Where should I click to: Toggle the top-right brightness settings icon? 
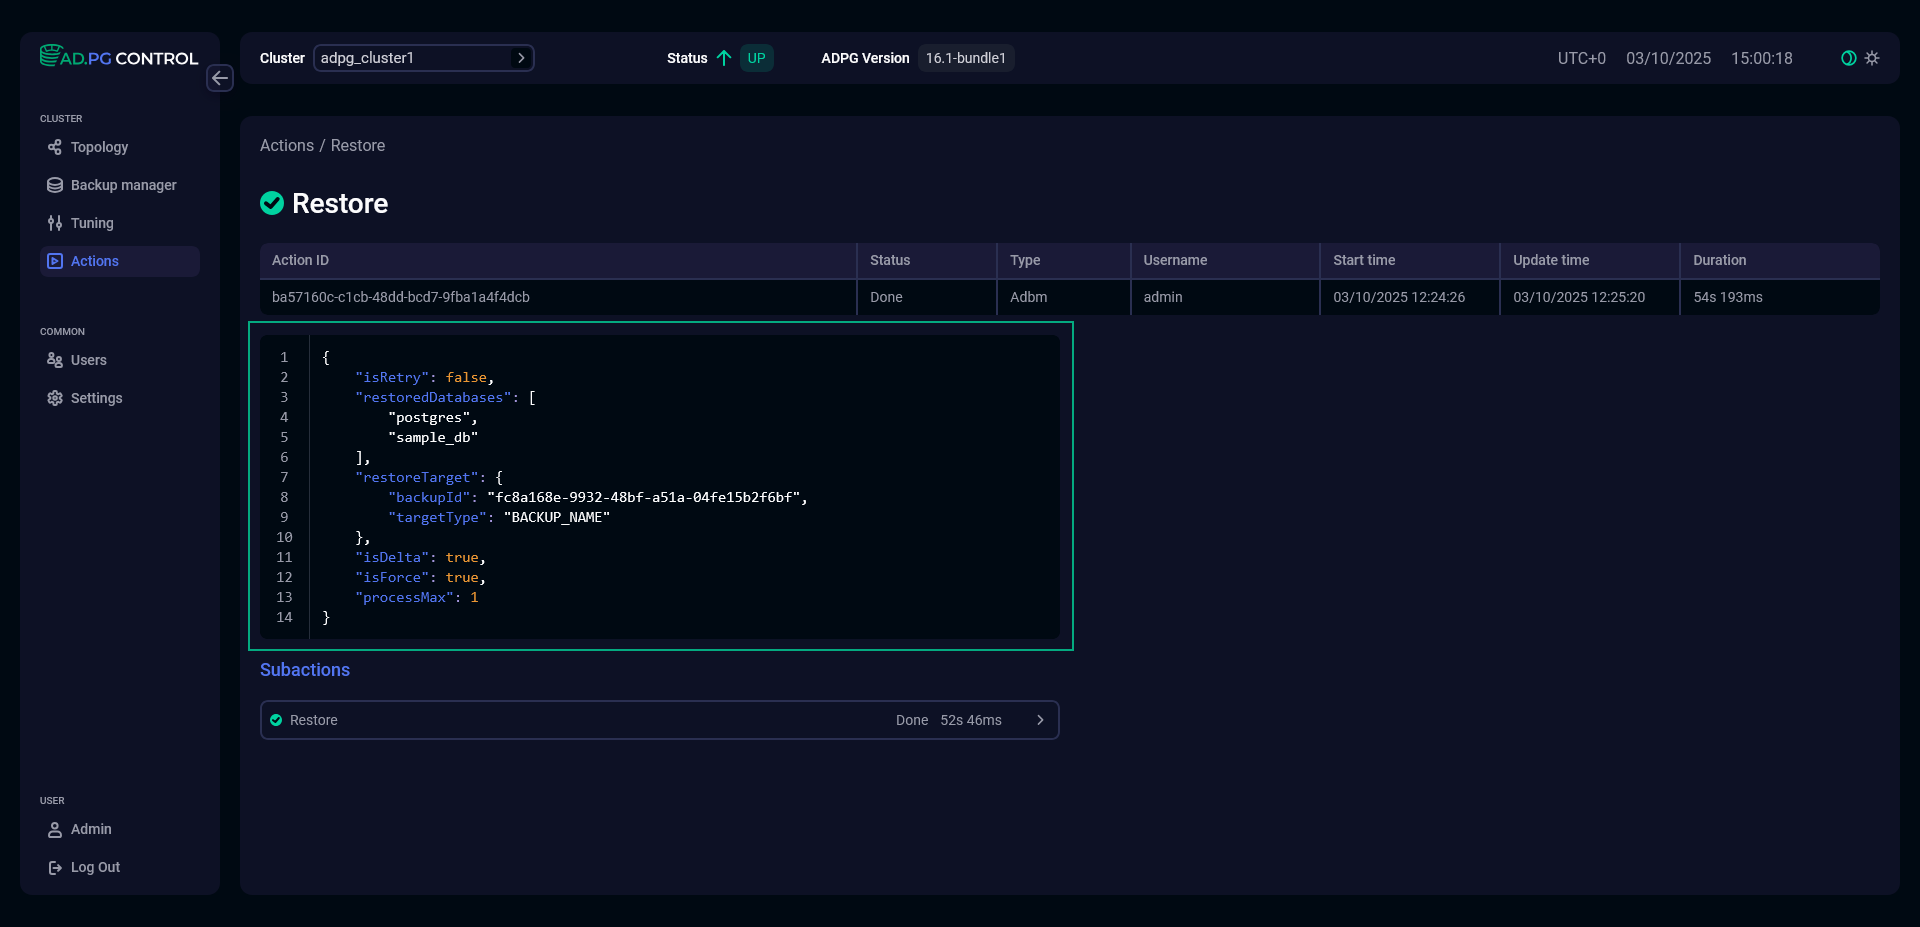tap(1872, 58)
